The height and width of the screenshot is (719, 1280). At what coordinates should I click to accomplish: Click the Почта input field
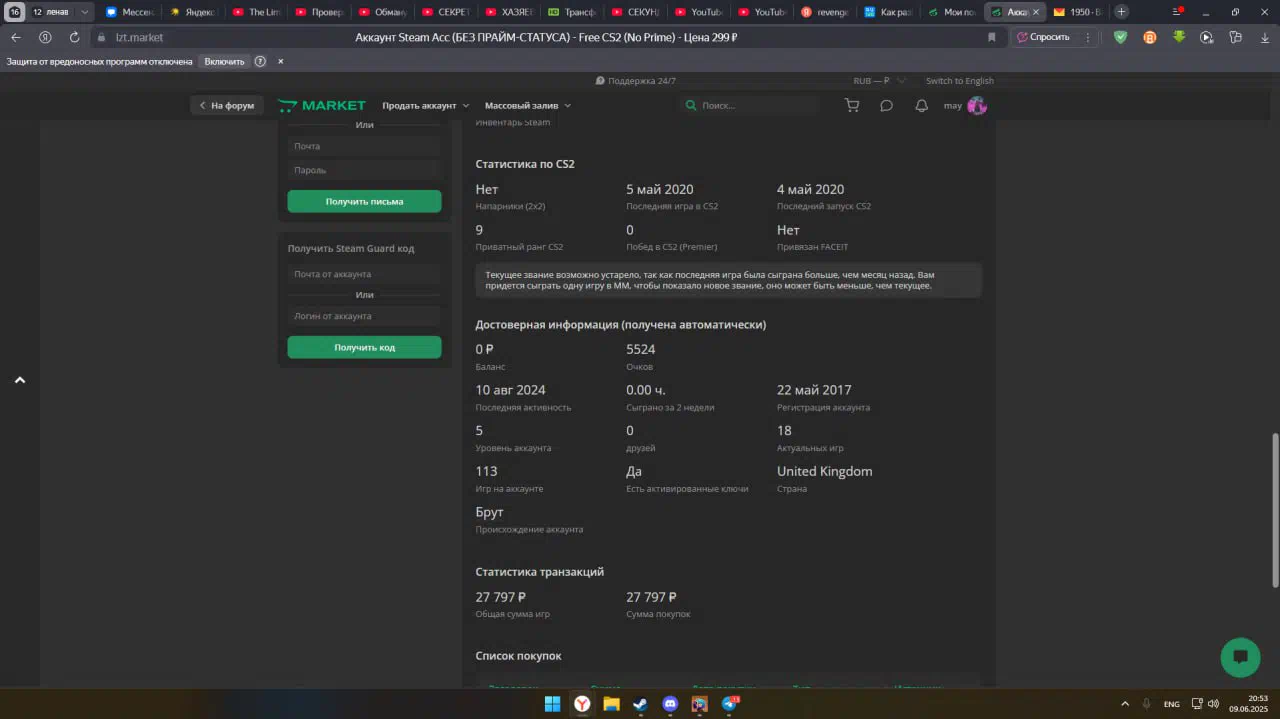(x=364, y=146)
